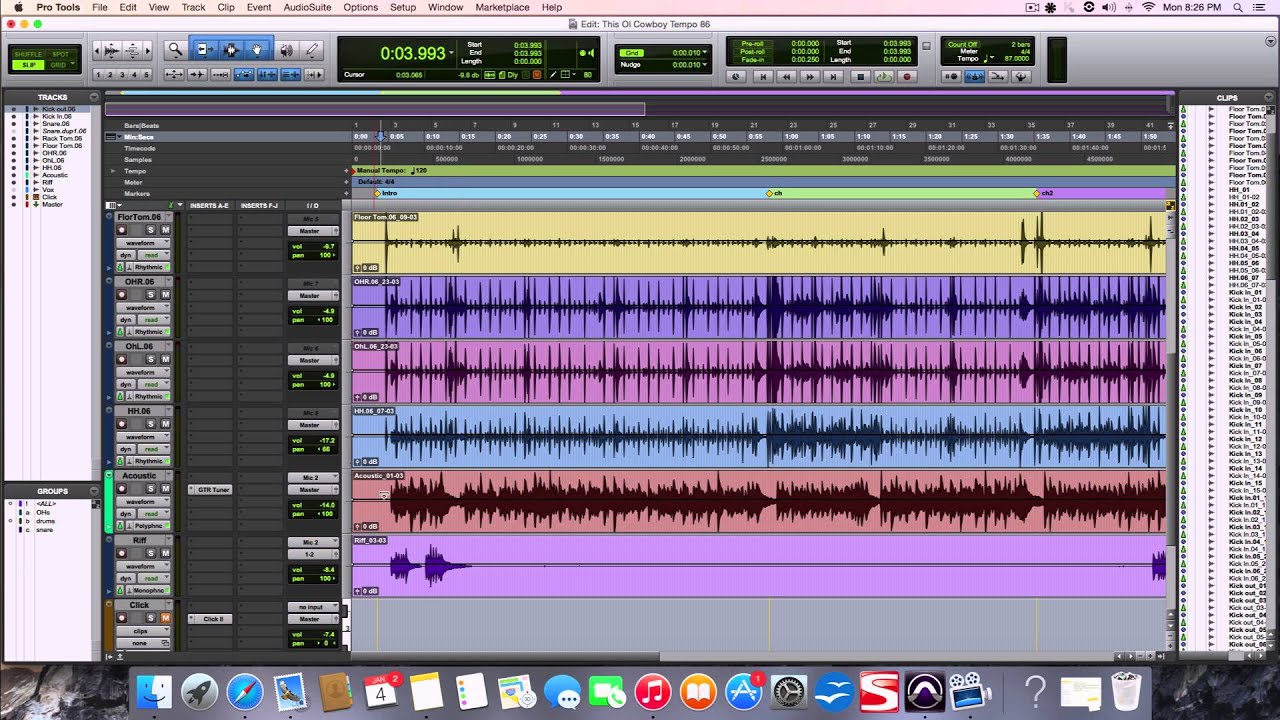Enable Shuffle edit mode

click(29, 54)
